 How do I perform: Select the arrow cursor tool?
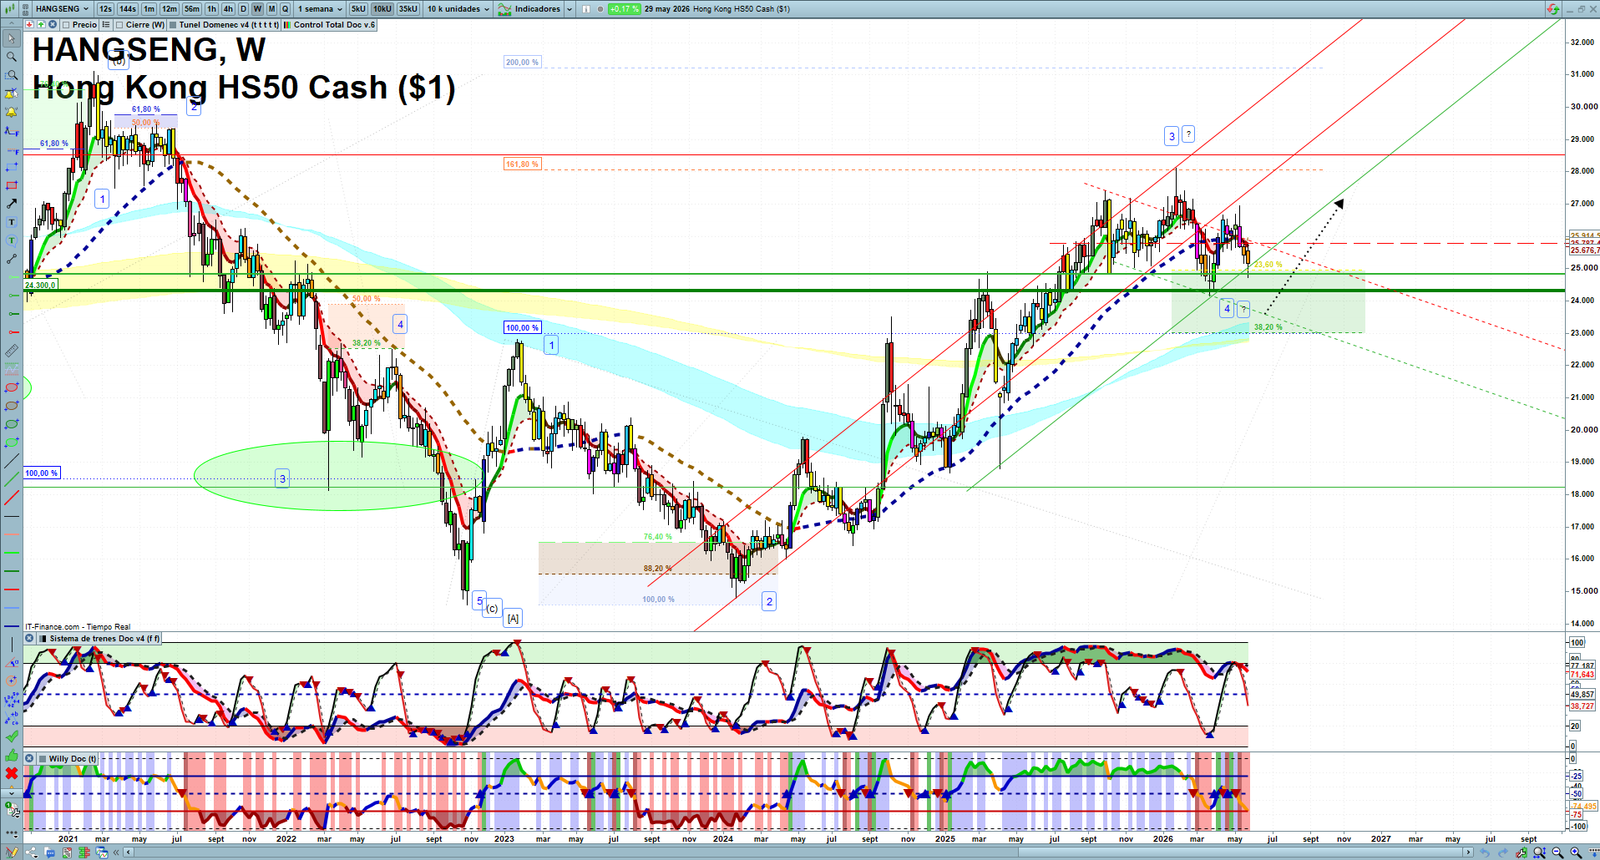point(12,38)
